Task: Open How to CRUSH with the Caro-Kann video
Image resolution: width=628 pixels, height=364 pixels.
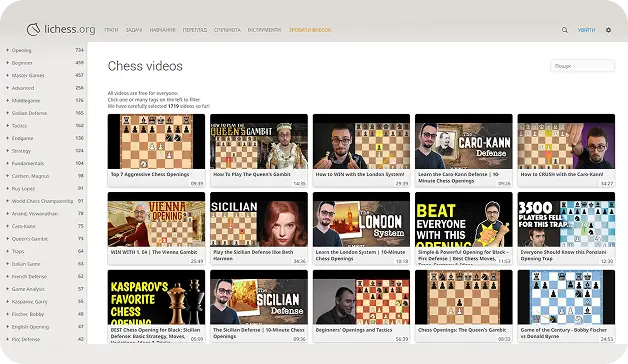Action: tap(566, 151)
